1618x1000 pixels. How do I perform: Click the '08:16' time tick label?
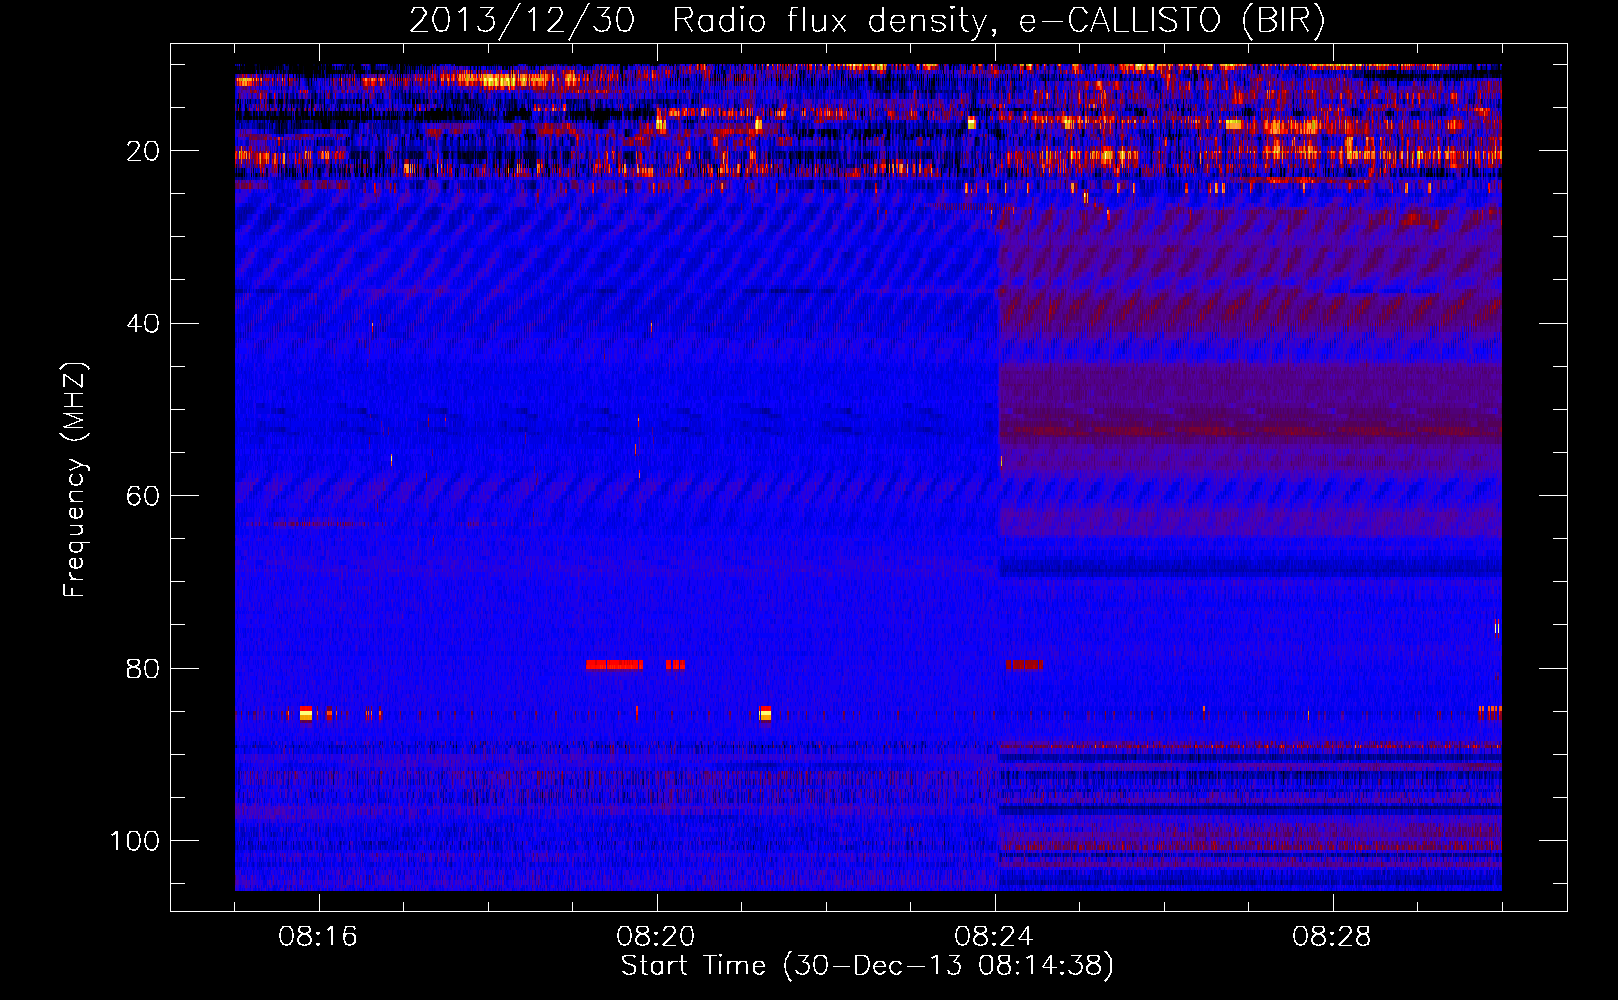[318, 937]
